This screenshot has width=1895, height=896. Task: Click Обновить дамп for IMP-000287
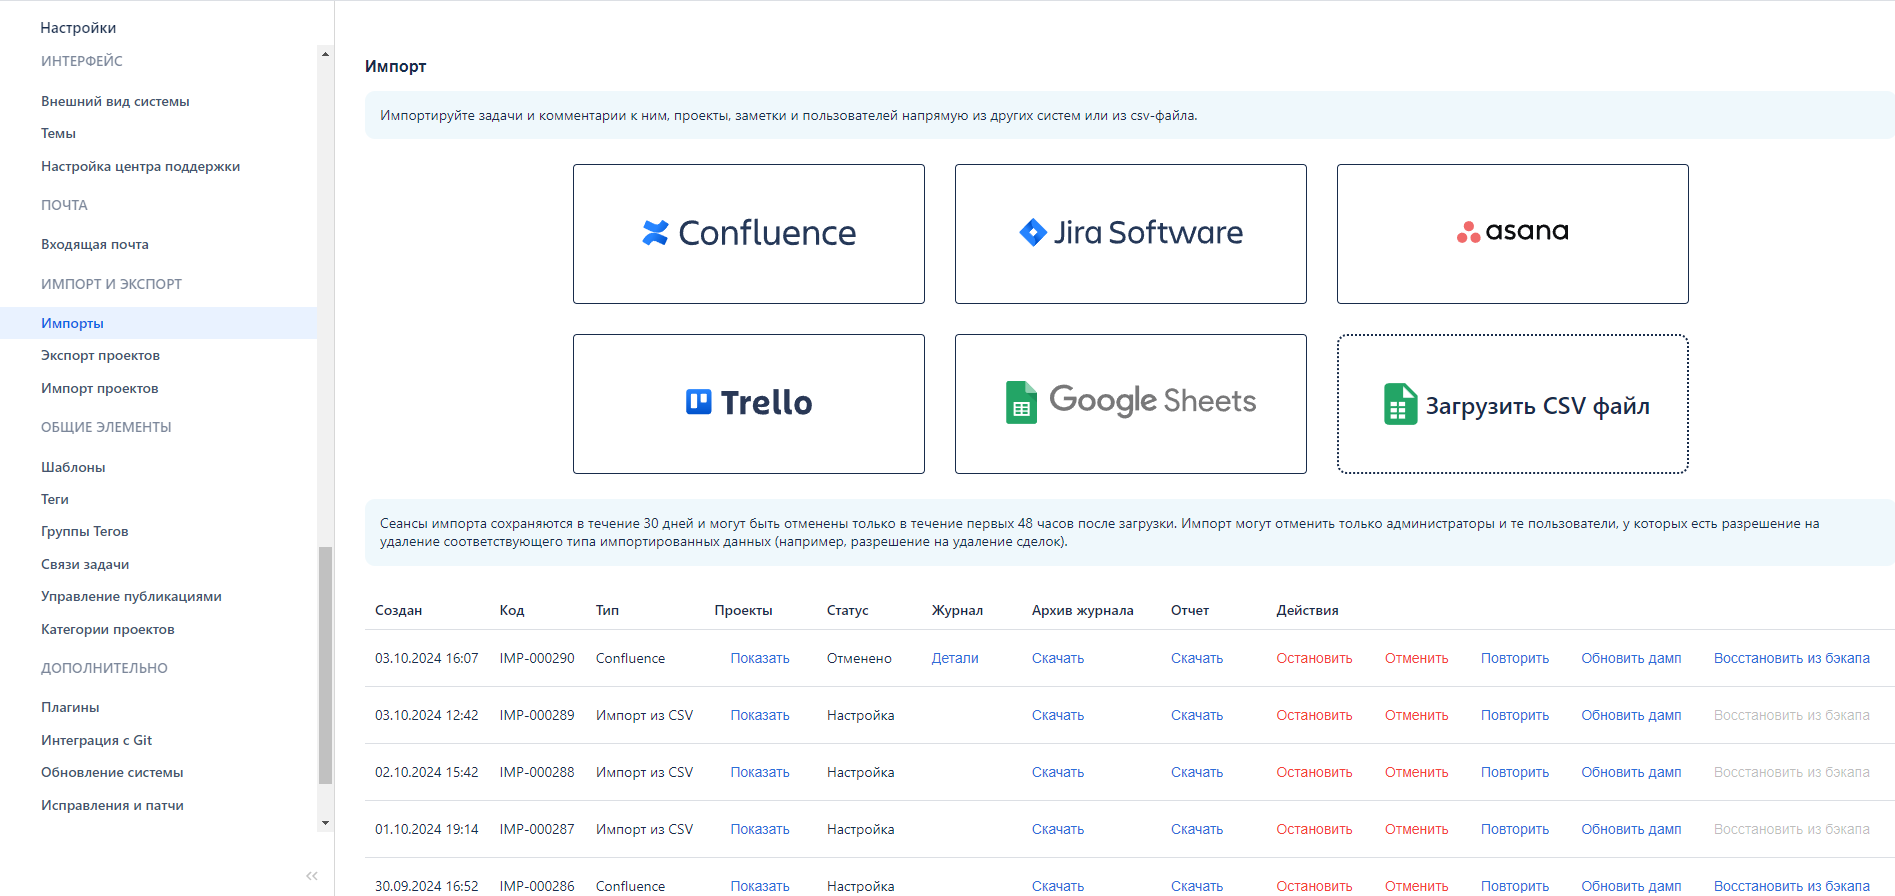[x=1631, y=829]
